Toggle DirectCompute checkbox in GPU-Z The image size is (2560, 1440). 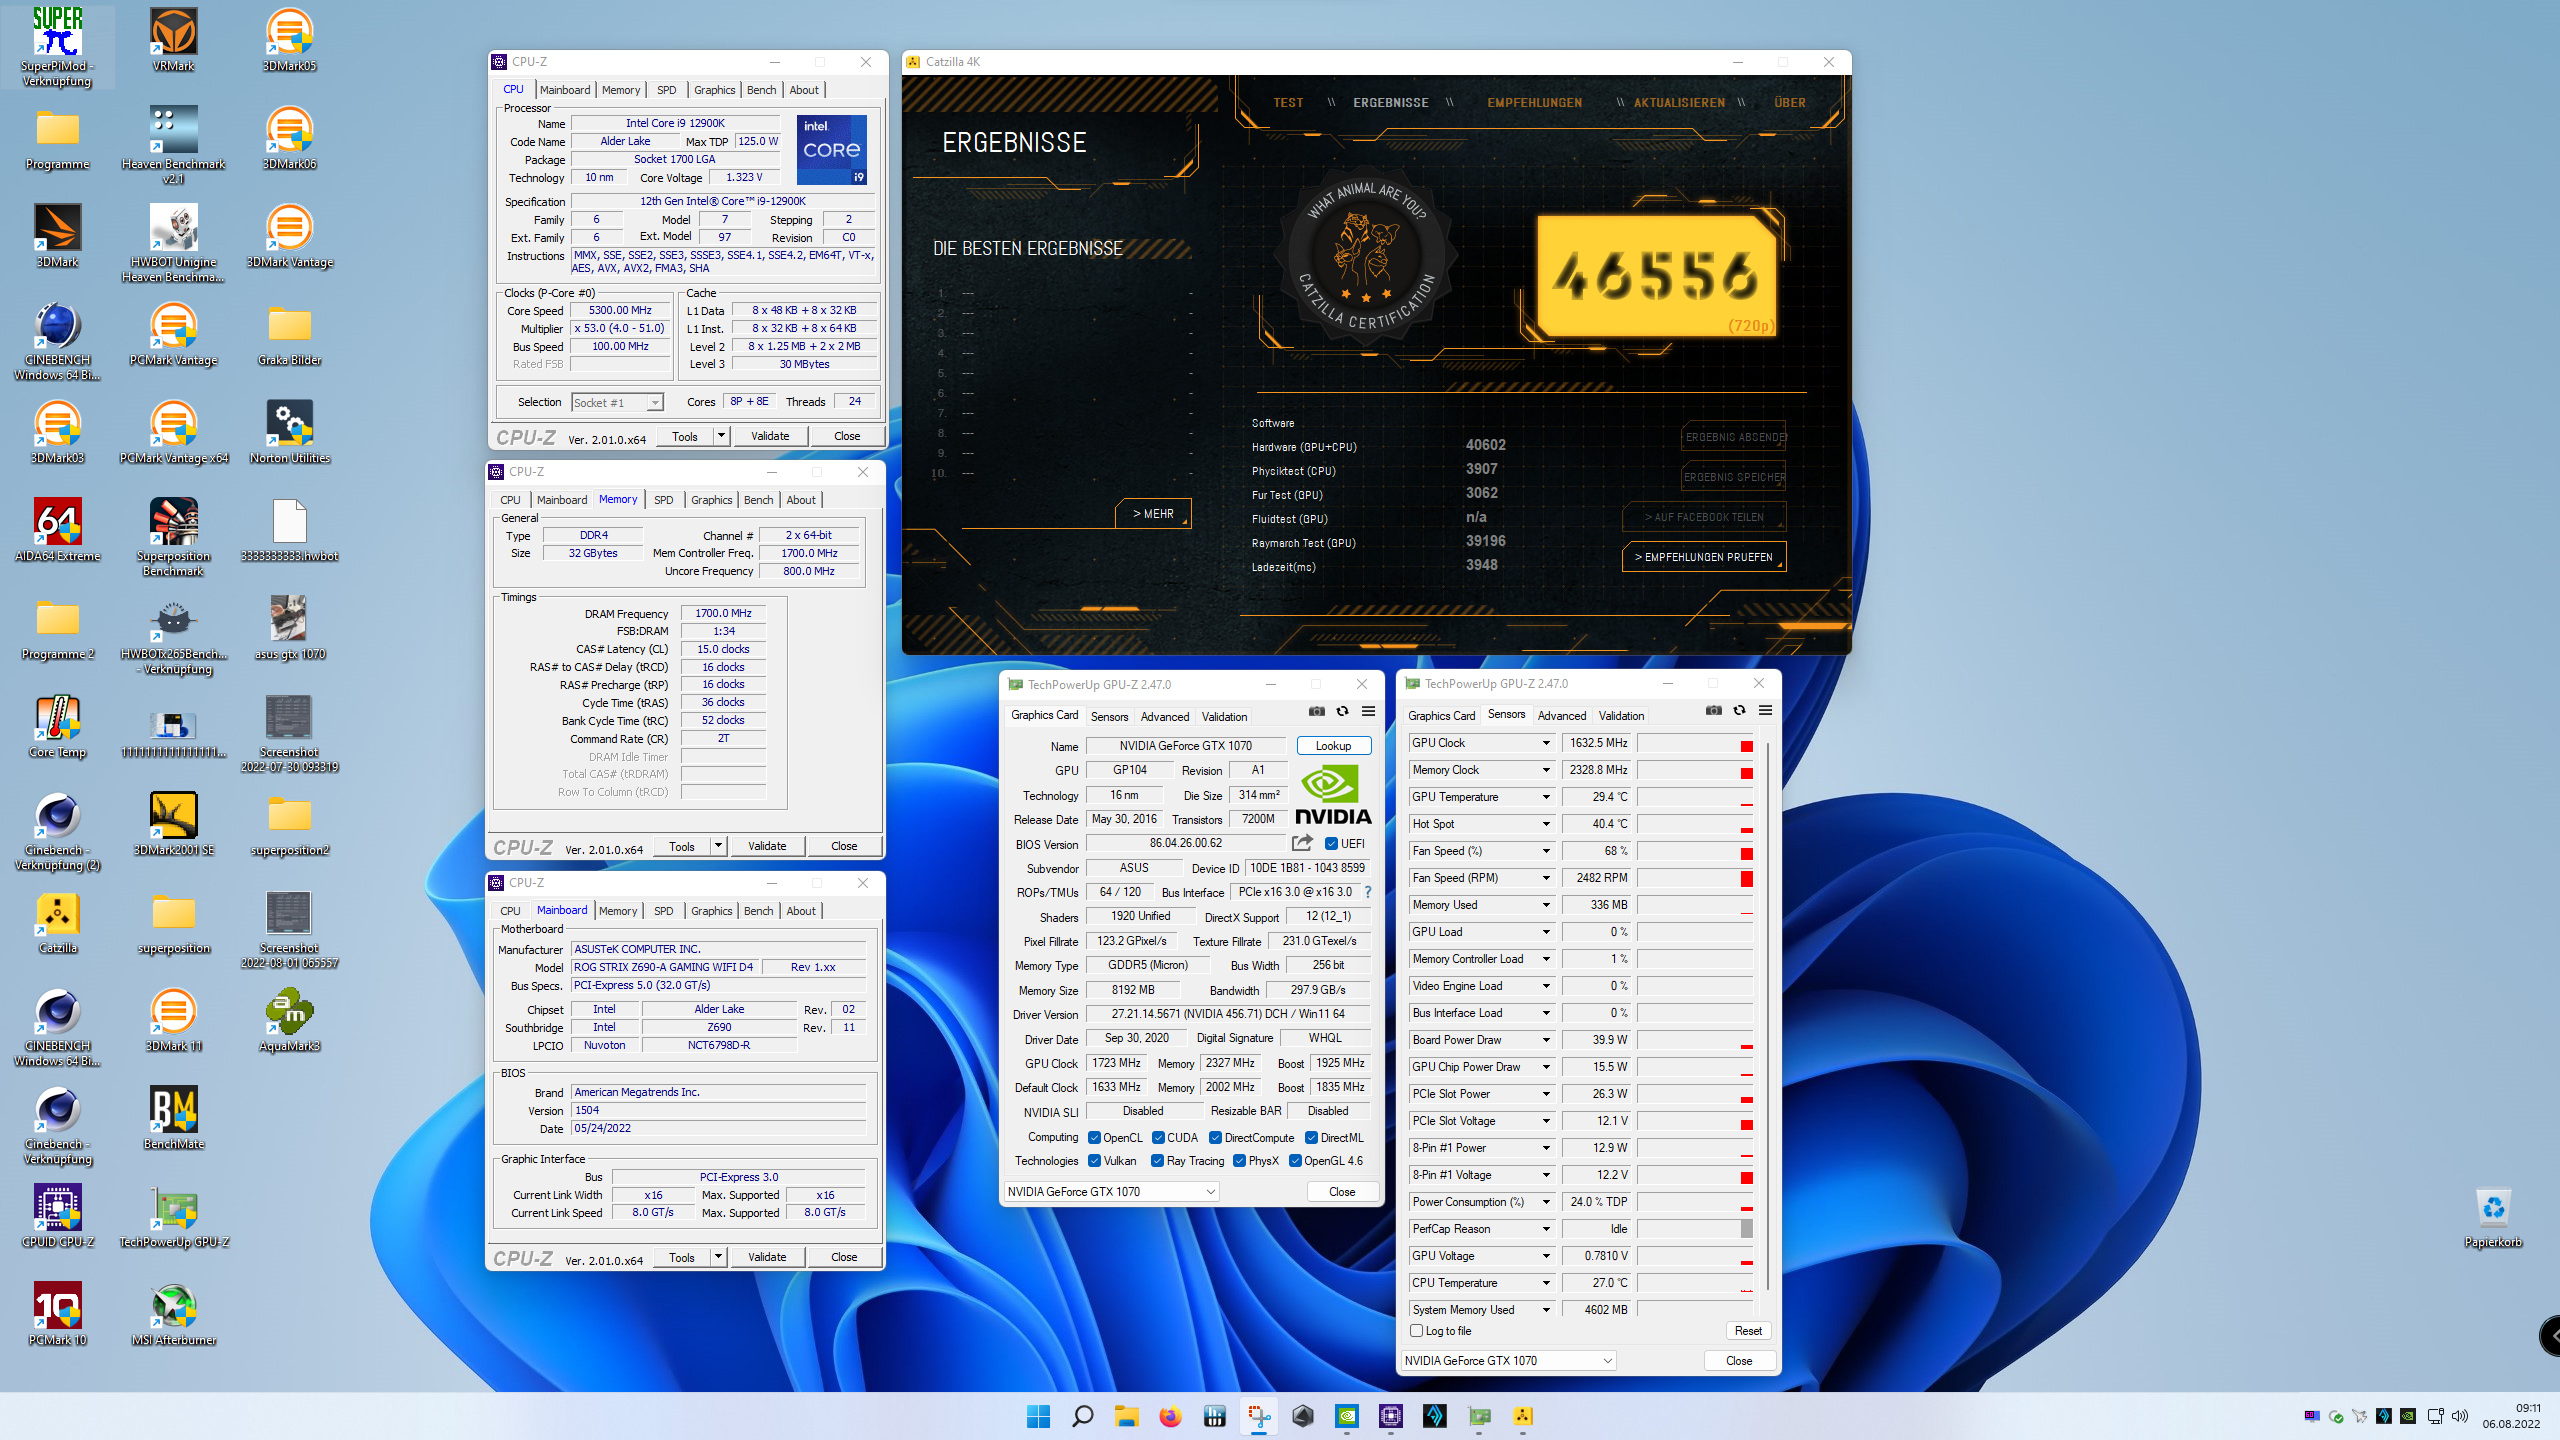click(1216, 1138)
